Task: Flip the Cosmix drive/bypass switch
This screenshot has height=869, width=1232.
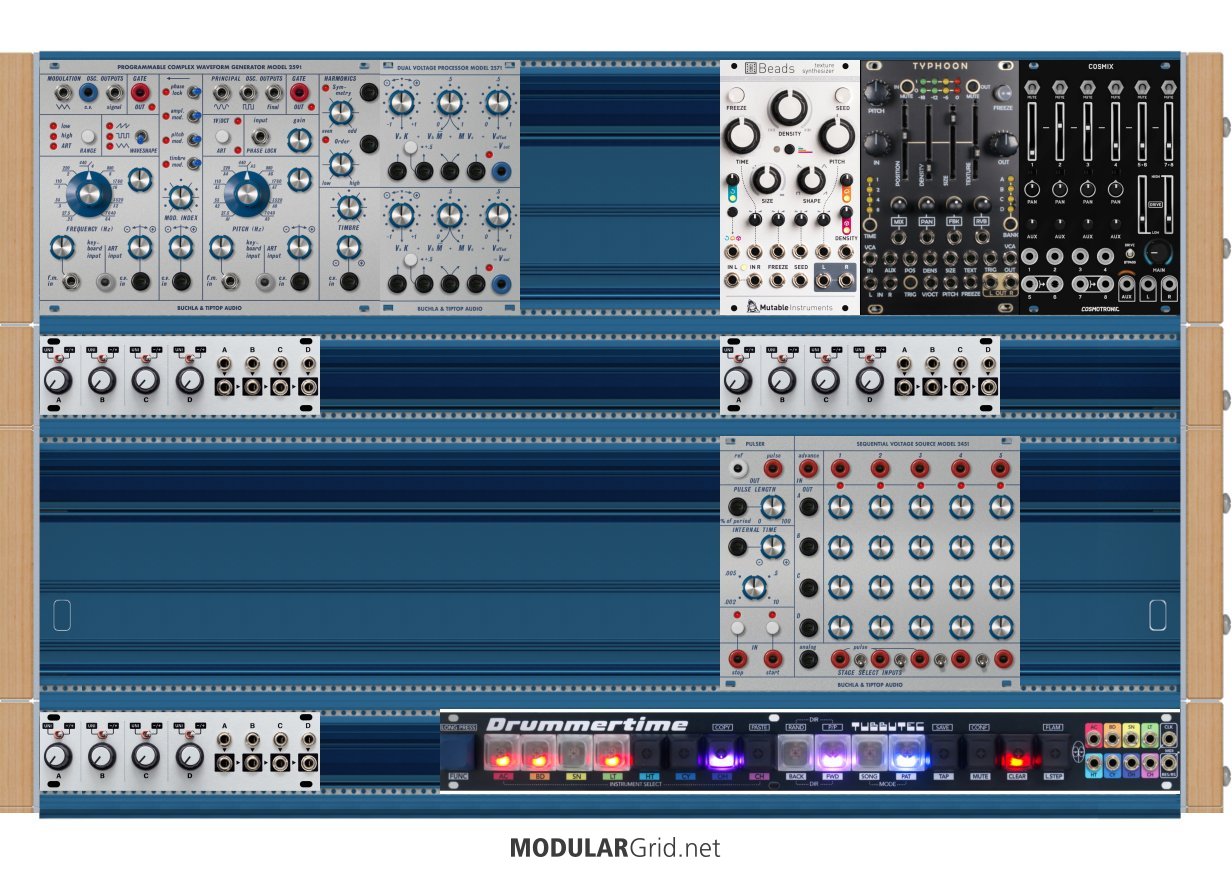Action: pos(1131,254)
